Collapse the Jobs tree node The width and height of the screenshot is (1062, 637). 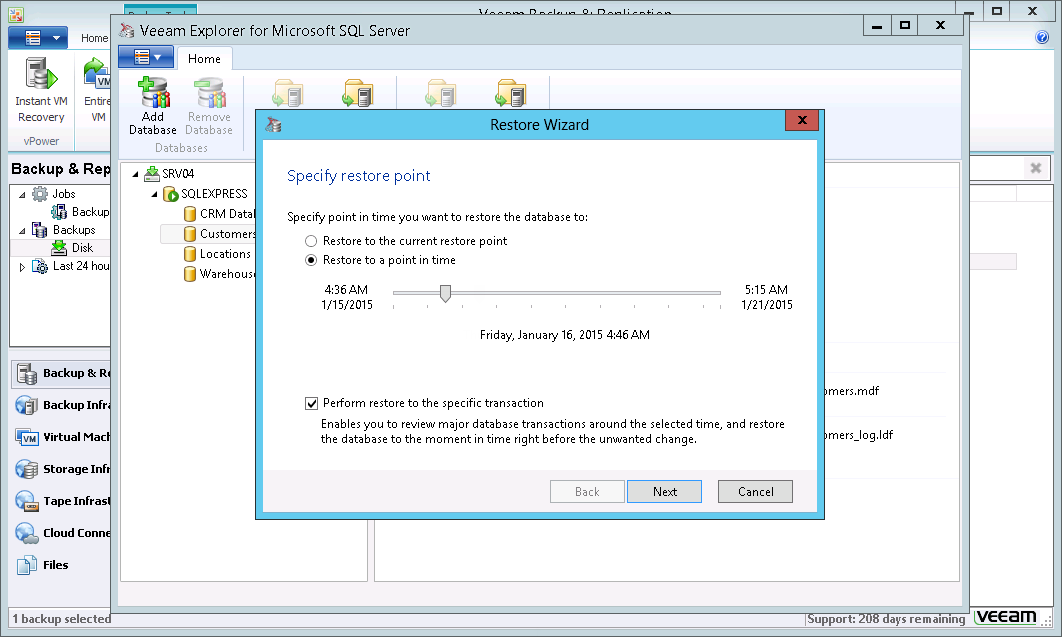coord(22,194)
